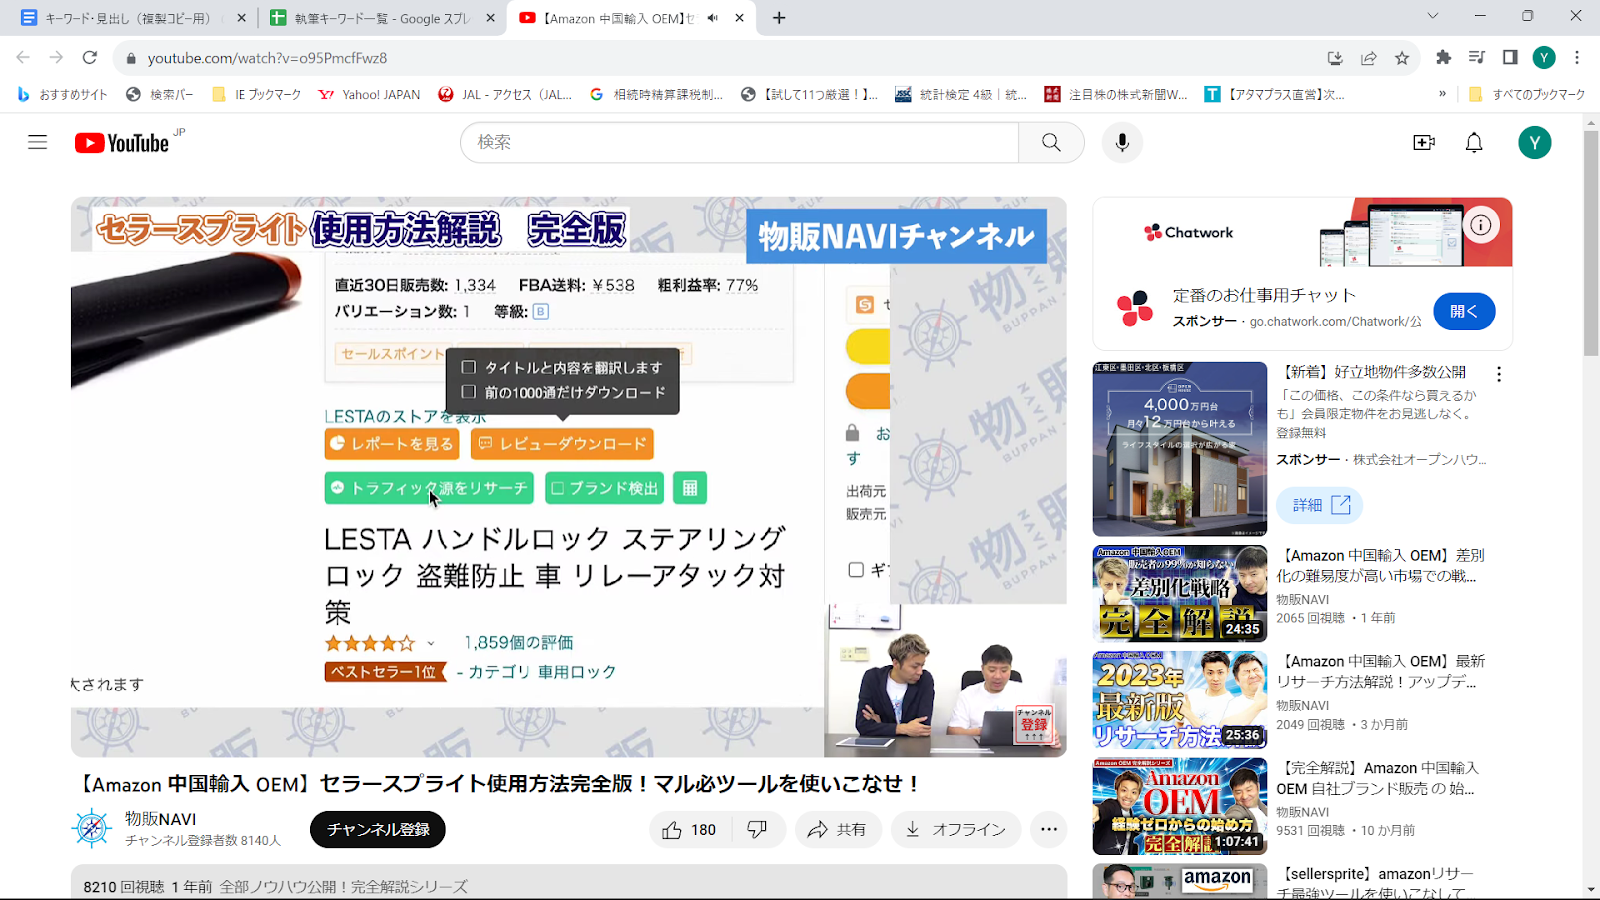Switch to キーワード・見出し document tab
Image resolution: width=1600 pixels, height=900 pixels.
[128, 18]
